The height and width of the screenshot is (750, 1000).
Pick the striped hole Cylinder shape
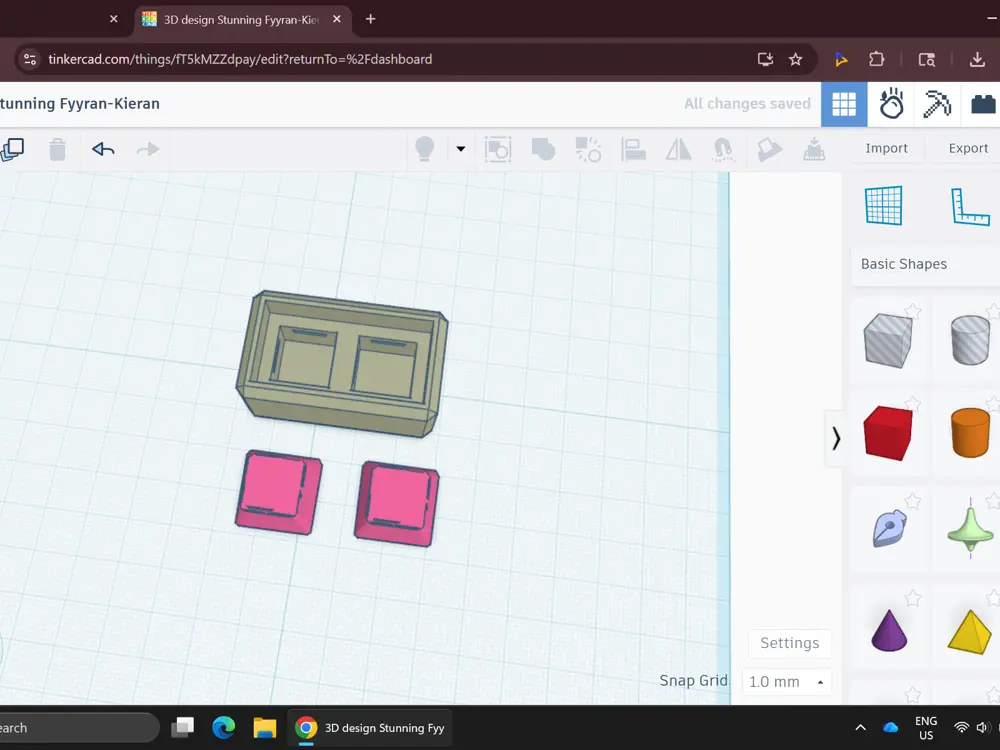click(970, 339)
